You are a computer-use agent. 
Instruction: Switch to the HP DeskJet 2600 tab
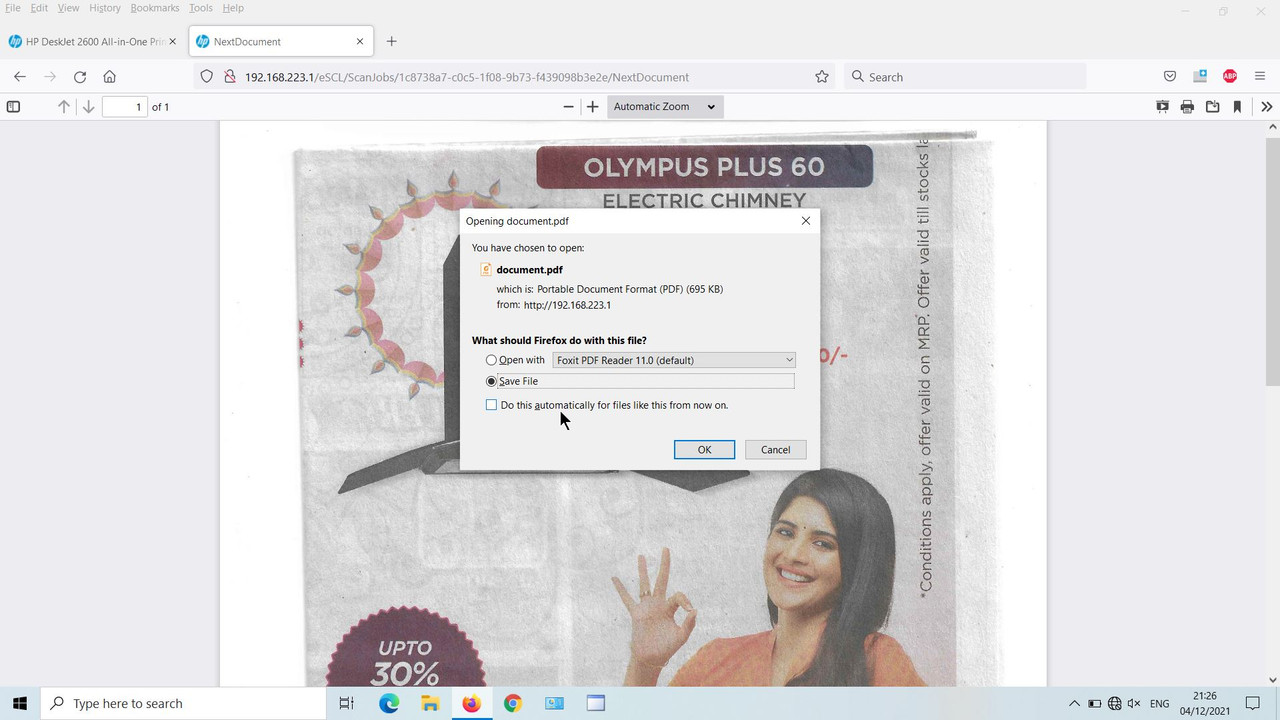(x=93, y=42)
